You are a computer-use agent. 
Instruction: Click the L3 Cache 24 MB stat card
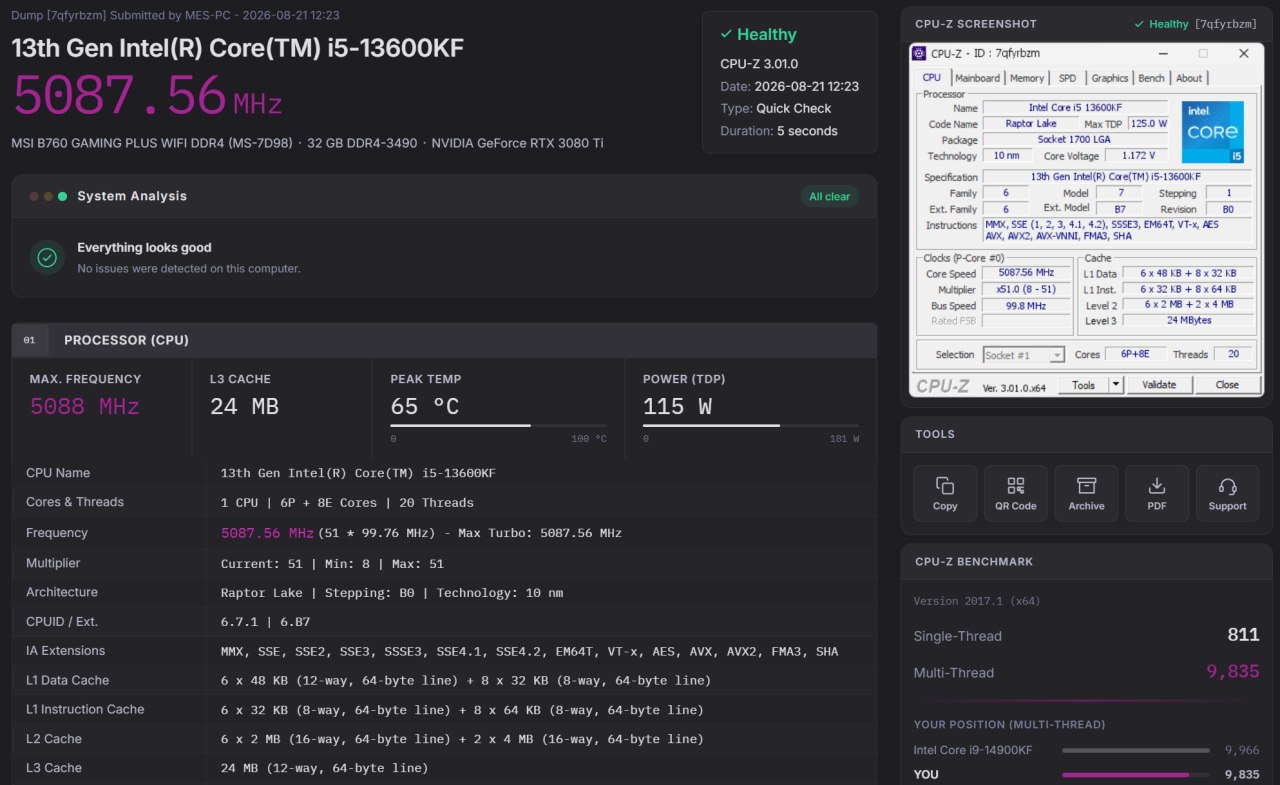pos(281,408)
